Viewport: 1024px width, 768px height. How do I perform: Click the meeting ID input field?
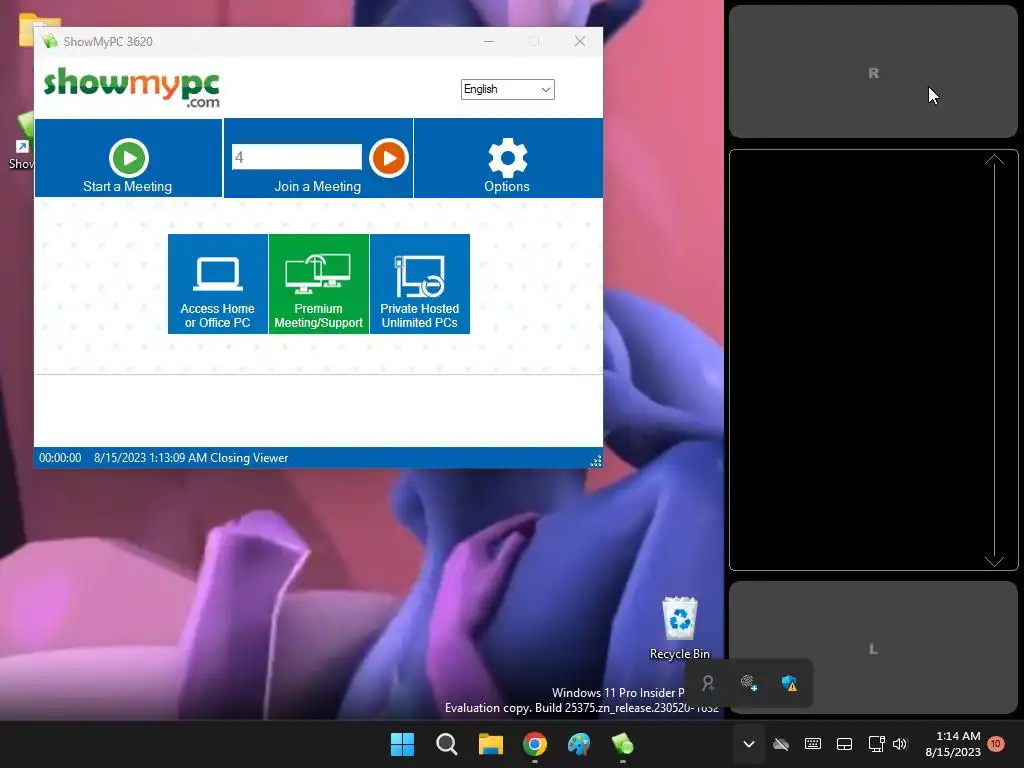(x=296, y=157)
